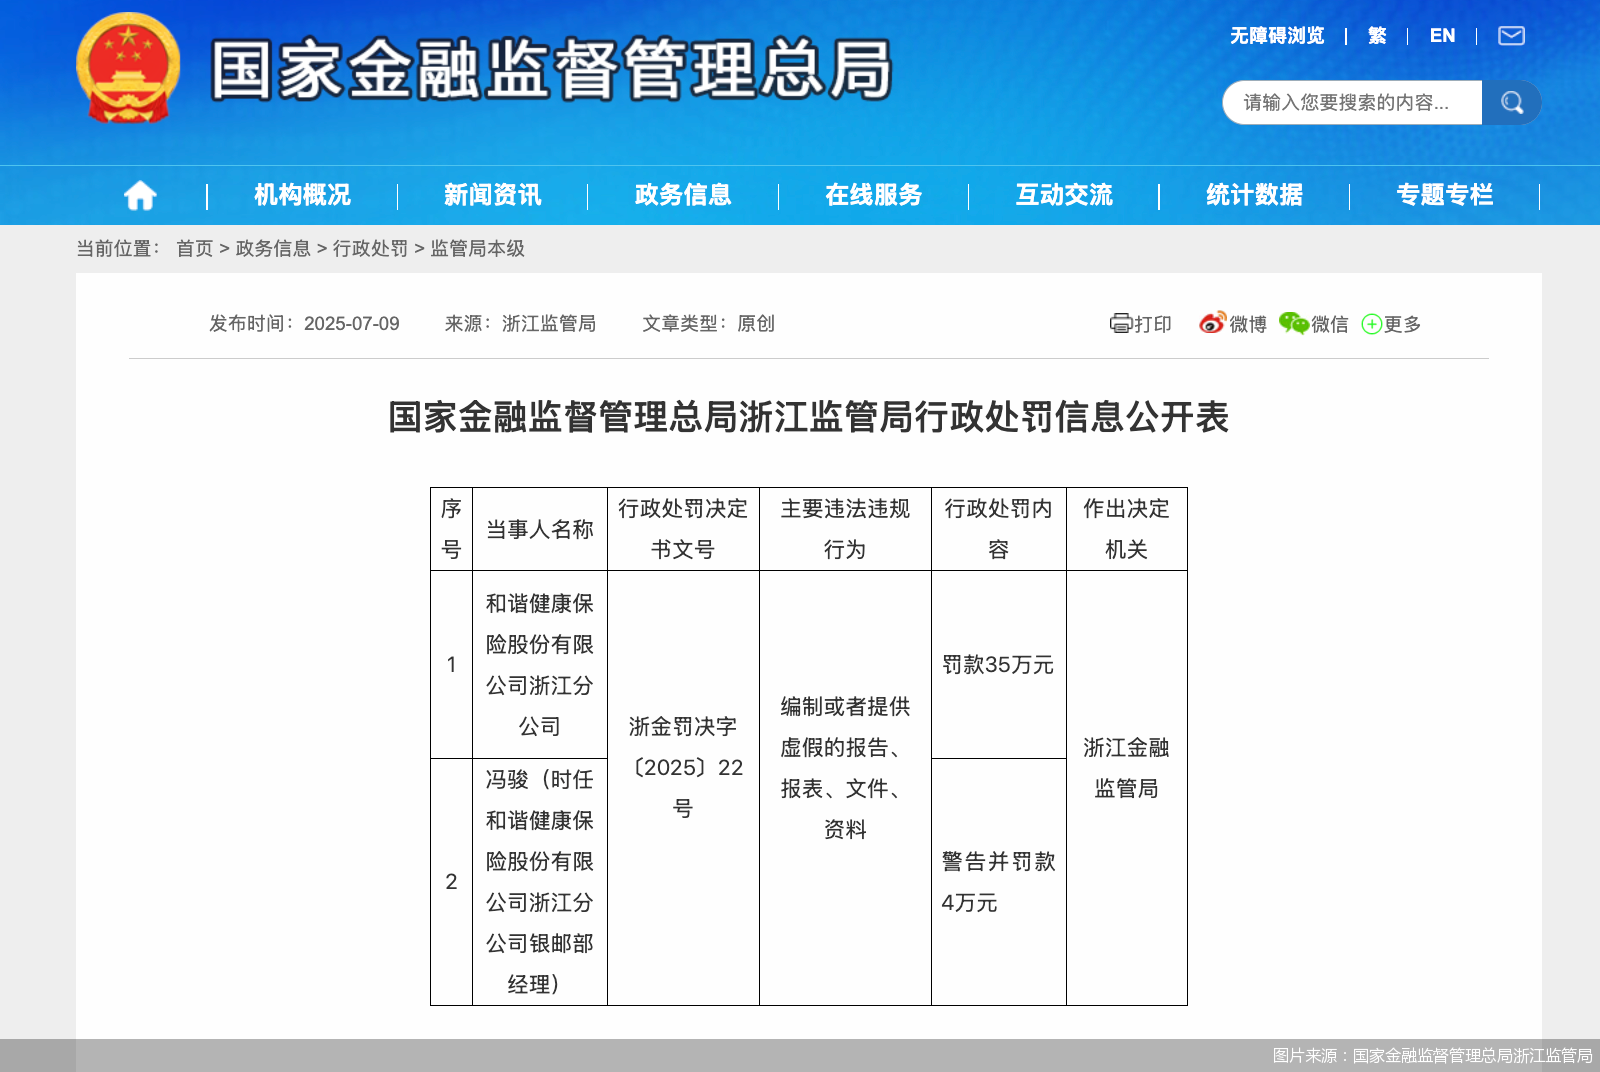Open the home icon in navigation bar

[140, 195]
